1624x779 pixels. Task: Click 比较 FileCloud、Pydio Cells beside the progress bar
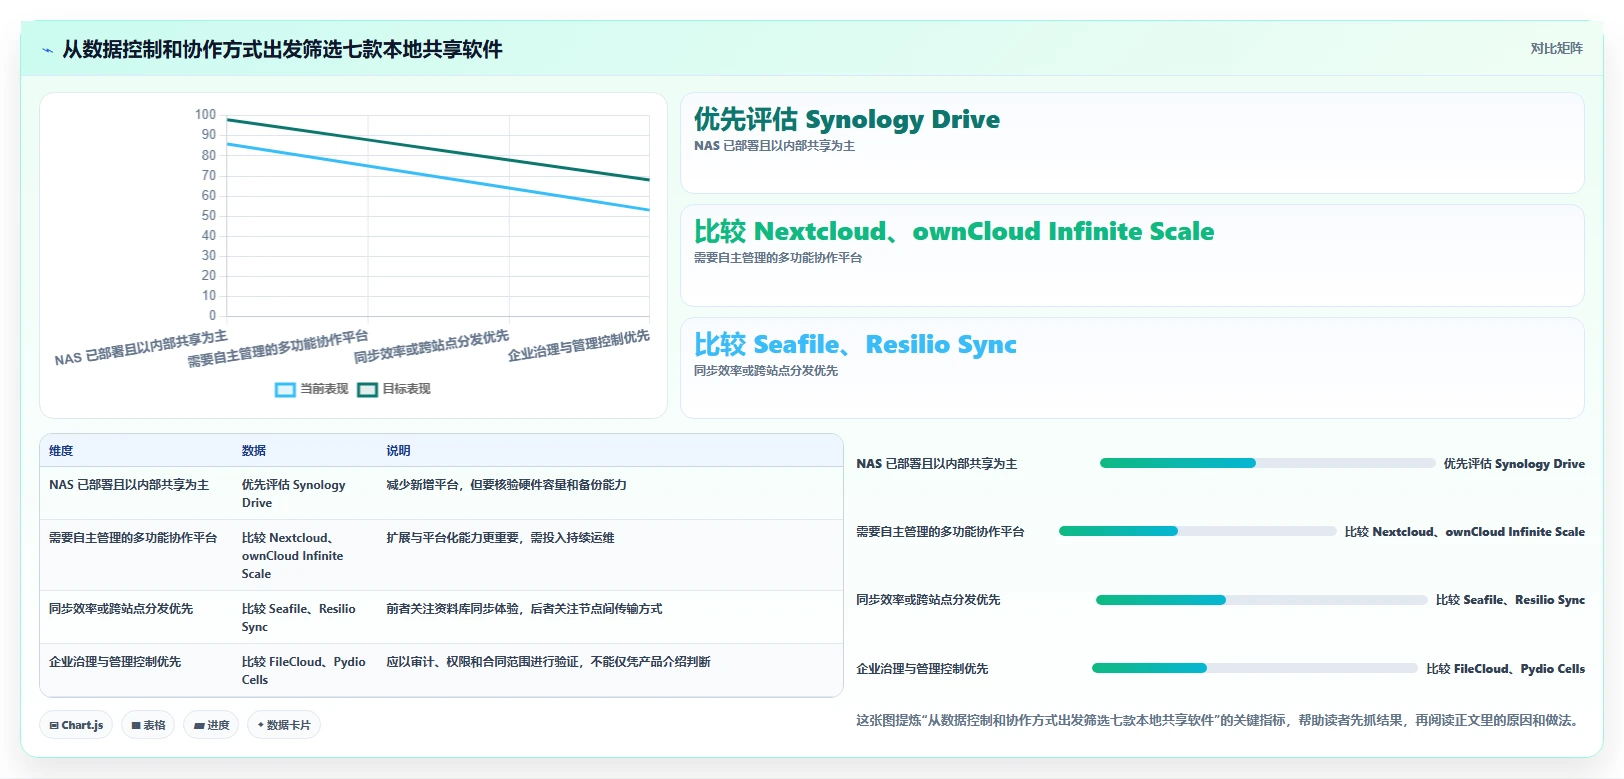(1505, 669)
